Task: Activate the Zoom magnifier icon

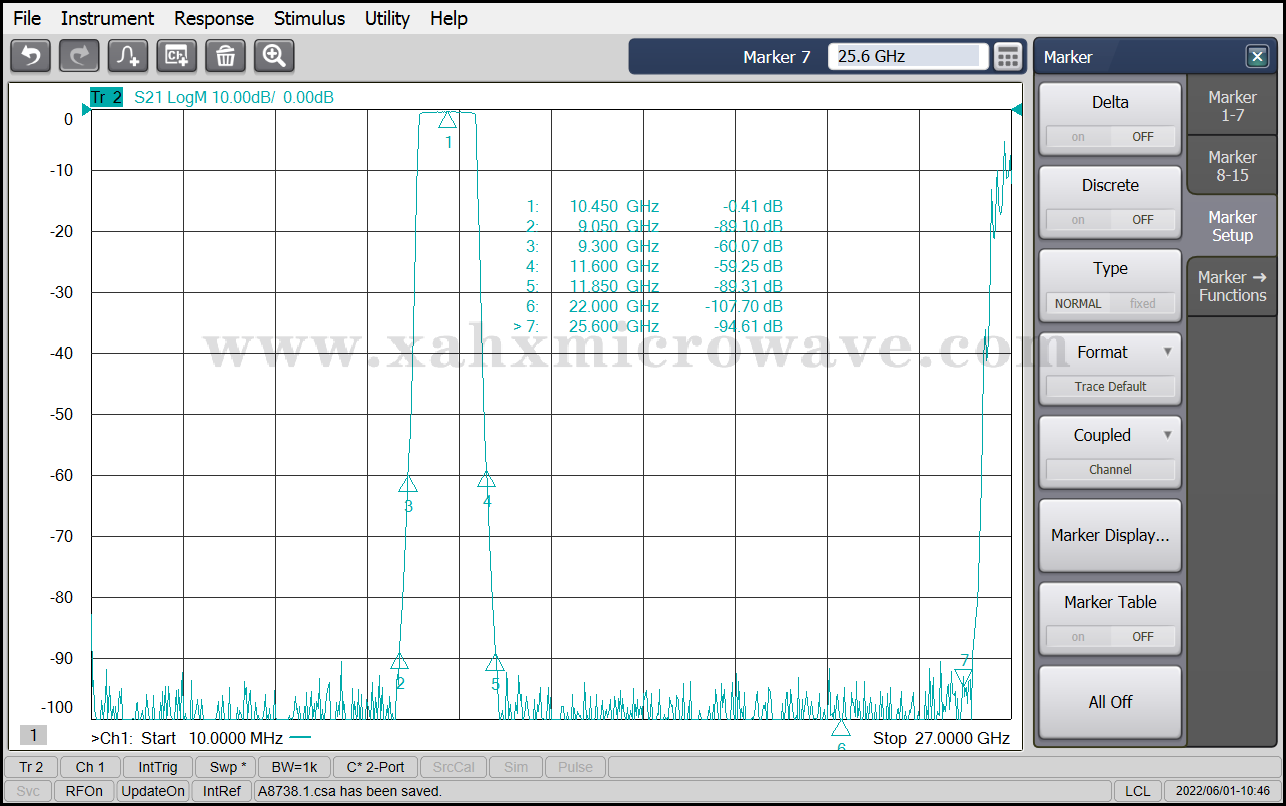Action: pyautogui.click(x=274, y=56)
